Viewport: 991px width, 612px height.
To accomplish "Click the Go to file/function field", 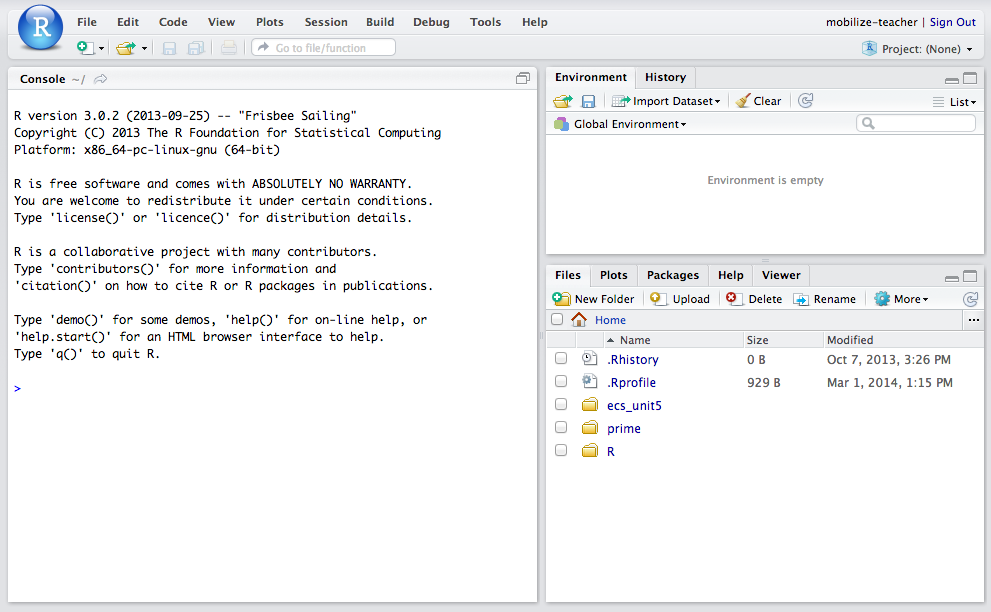I will click(323, 48).
